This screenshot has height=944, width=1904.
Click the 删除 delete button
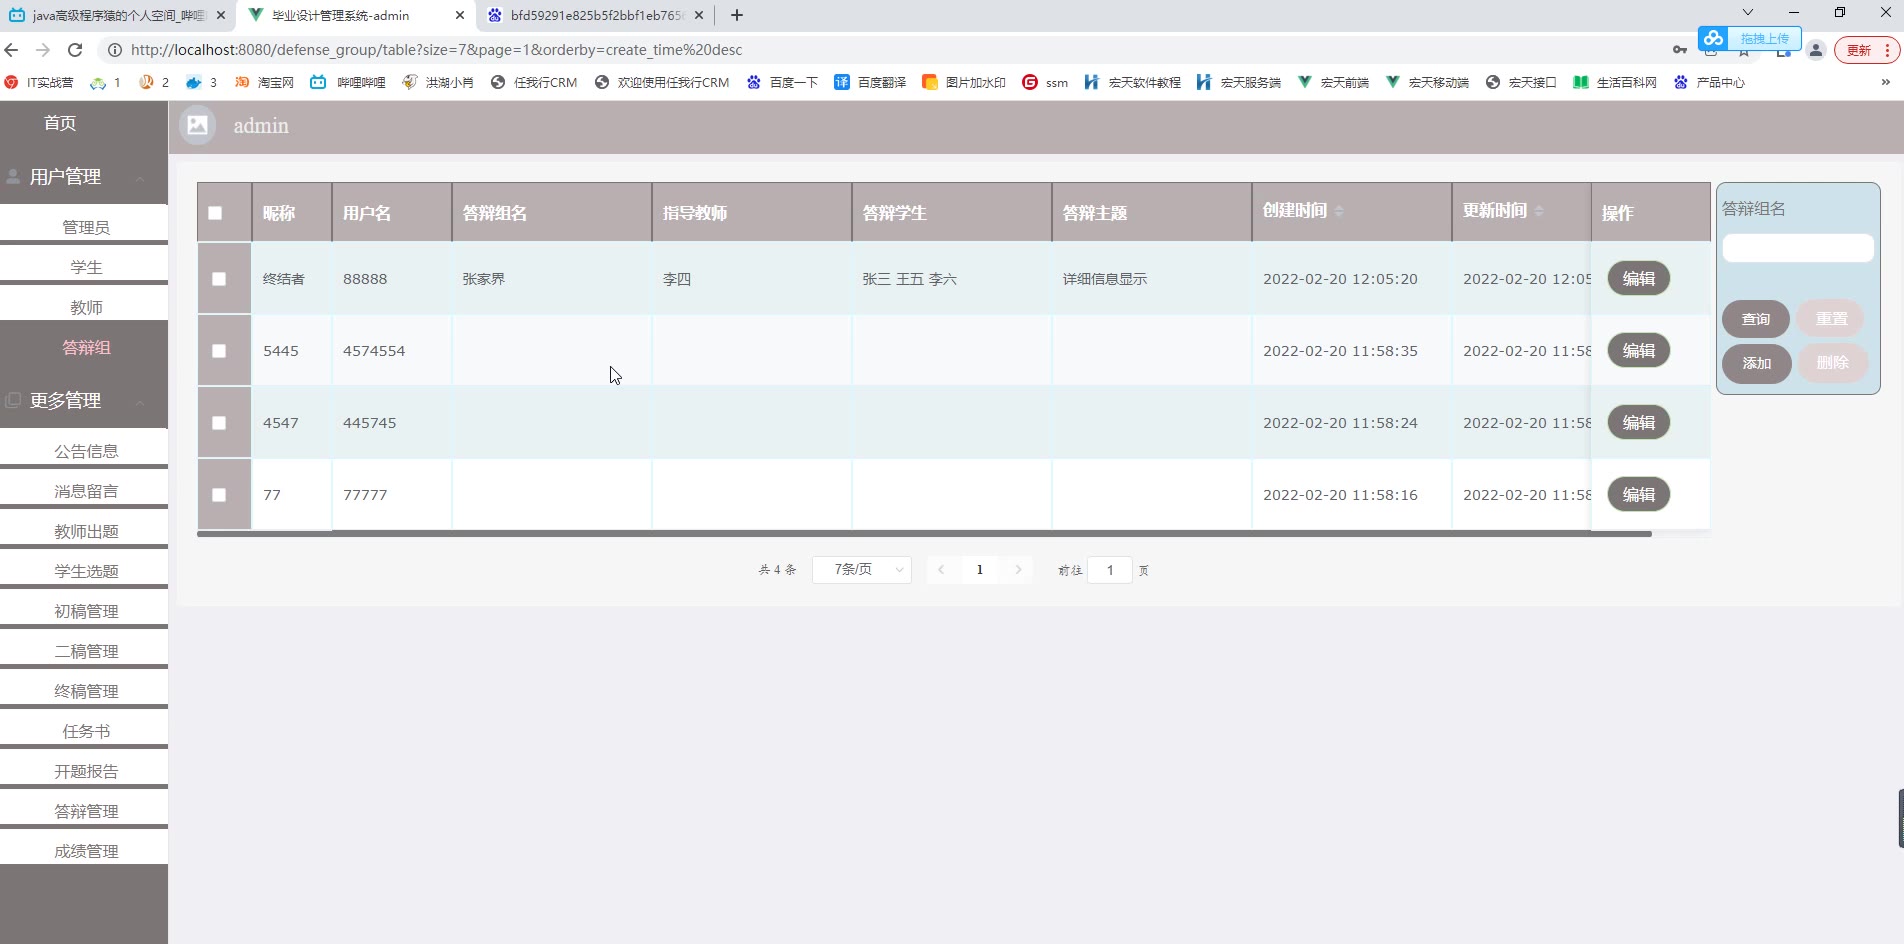pyautogui.click(x=1832, y=363)
